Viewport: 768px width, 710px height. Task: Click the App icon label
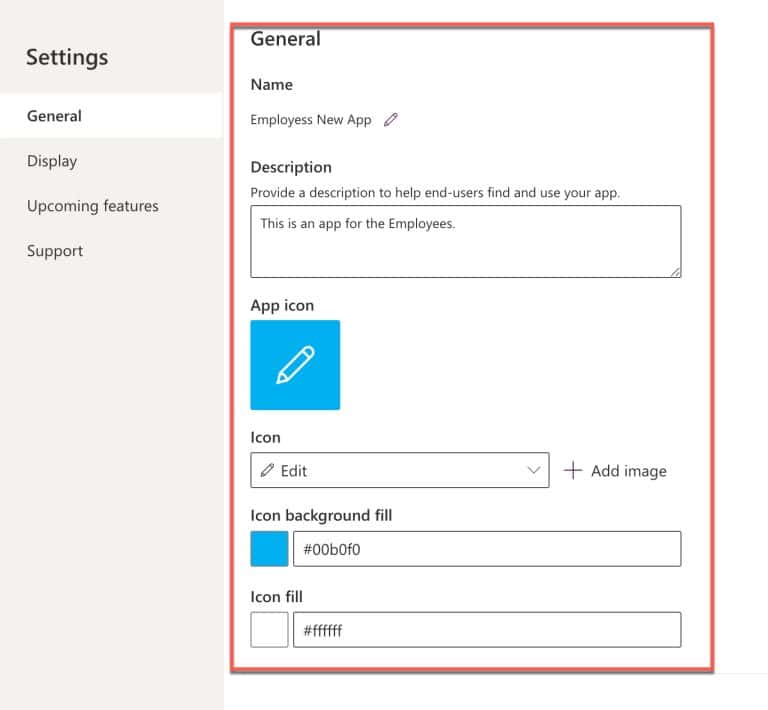282,306
